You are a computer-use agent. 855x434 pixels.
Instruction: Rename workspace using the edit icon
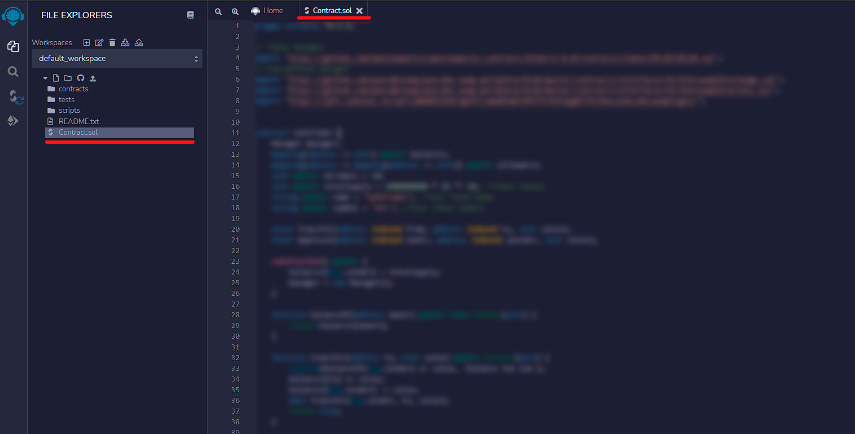[x=99, y=43]
